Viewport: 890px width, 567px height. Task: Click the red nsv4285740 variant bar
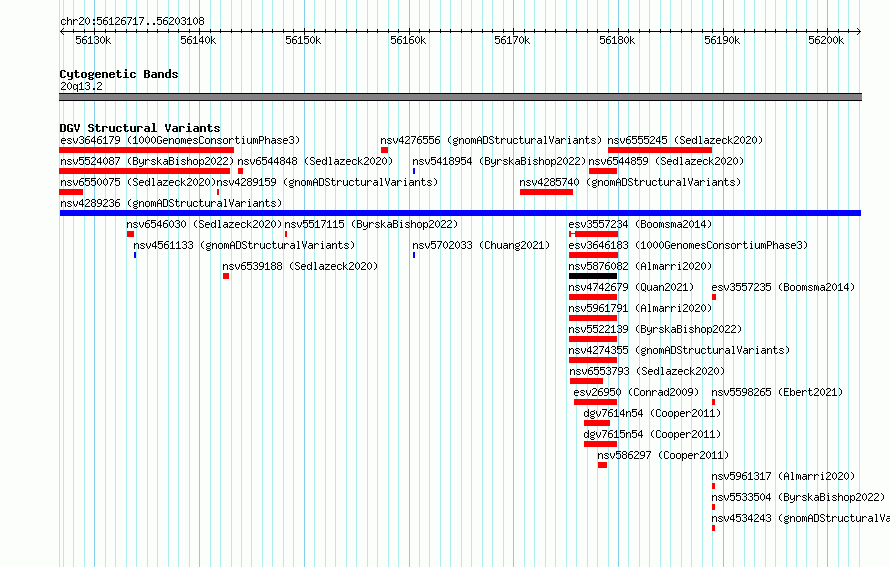(x=546, y=192)
